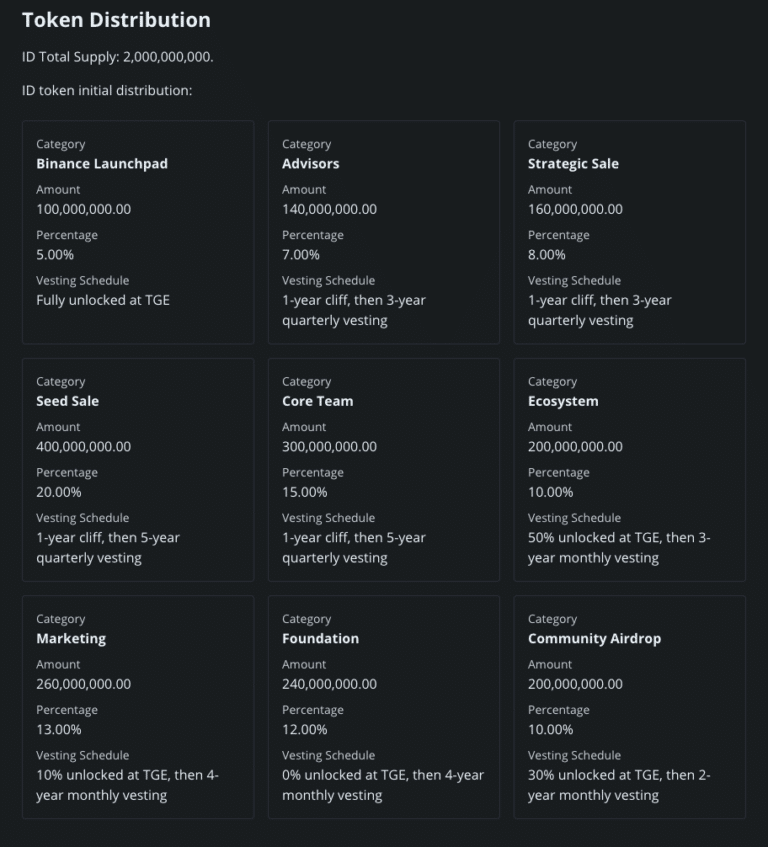Click the 7.00% Advisors percentage
The height and width of the screenshot is (847, 768).
301,255
